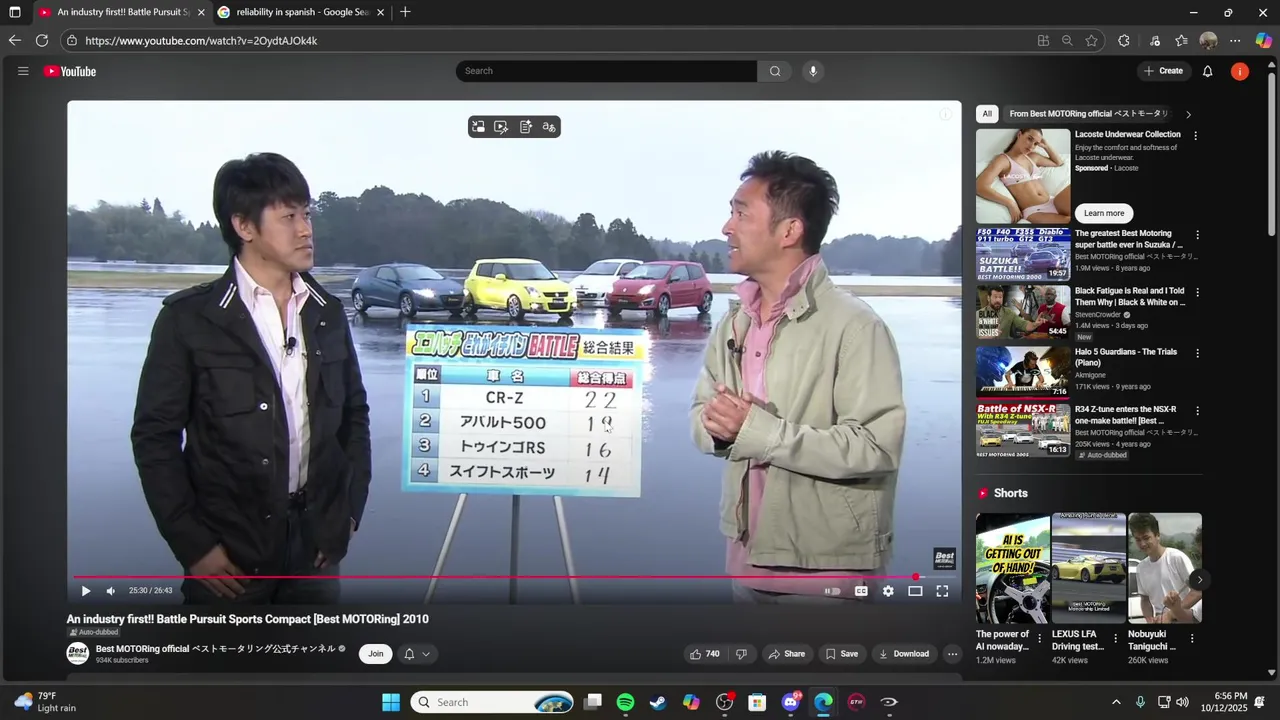
Task: Click the Create button
Action: (x=1164, y=71)
